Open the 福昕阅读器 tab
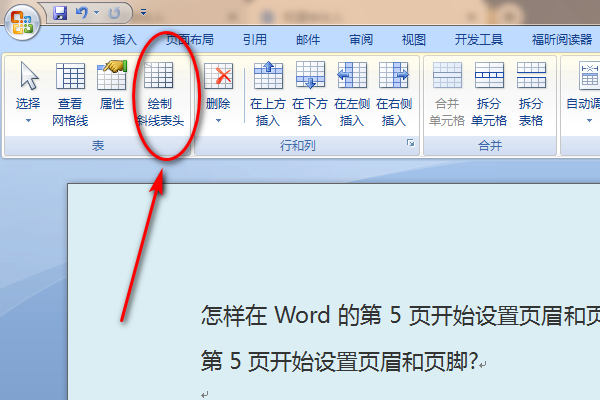This screenshot has height=400, width=600. pos(562,39)
